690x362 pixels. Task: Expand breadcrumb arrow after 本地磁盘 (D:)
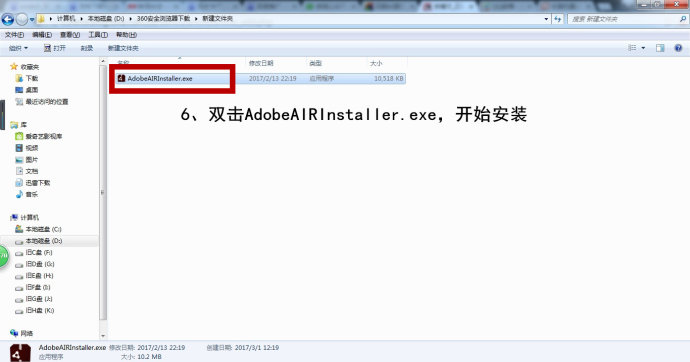click(x=130, y=19)
